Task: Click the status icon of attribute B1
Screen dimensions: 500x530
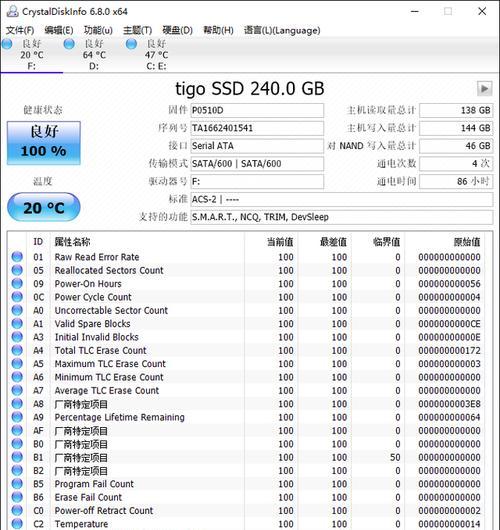Action: tap(17, 457)
